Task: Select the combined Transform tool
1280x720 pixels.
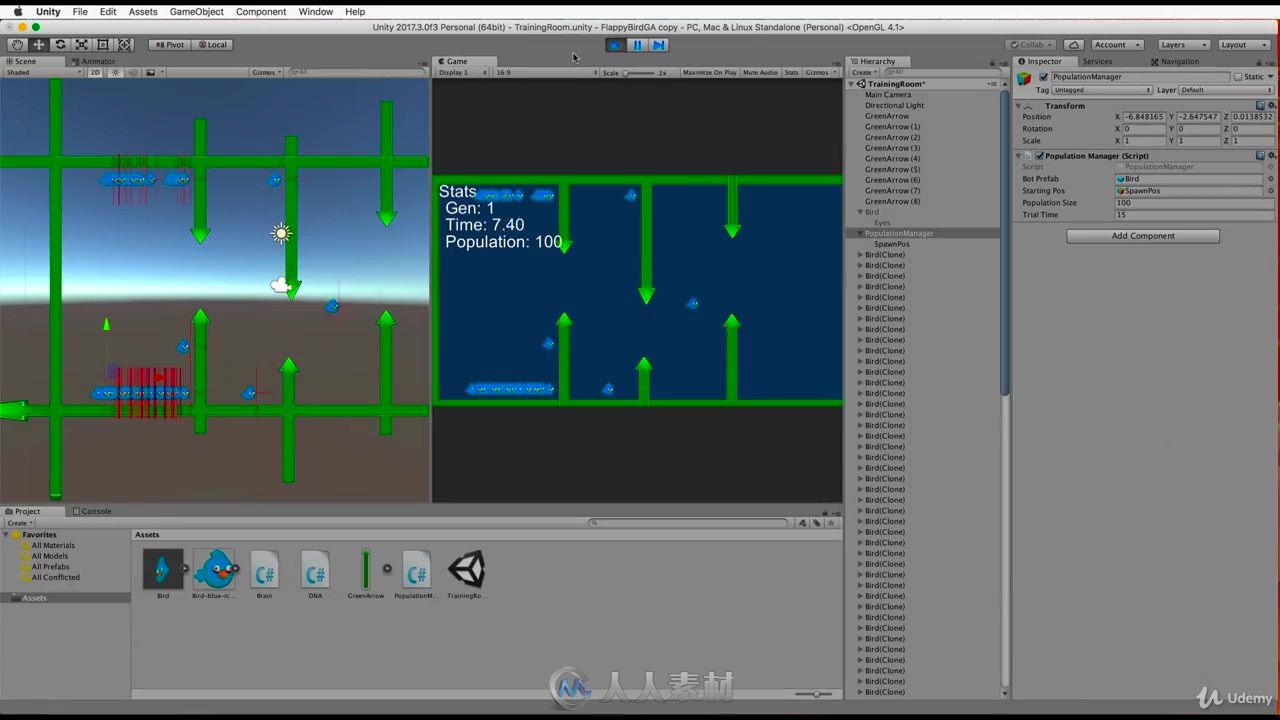Action: [x=125, y=45]
